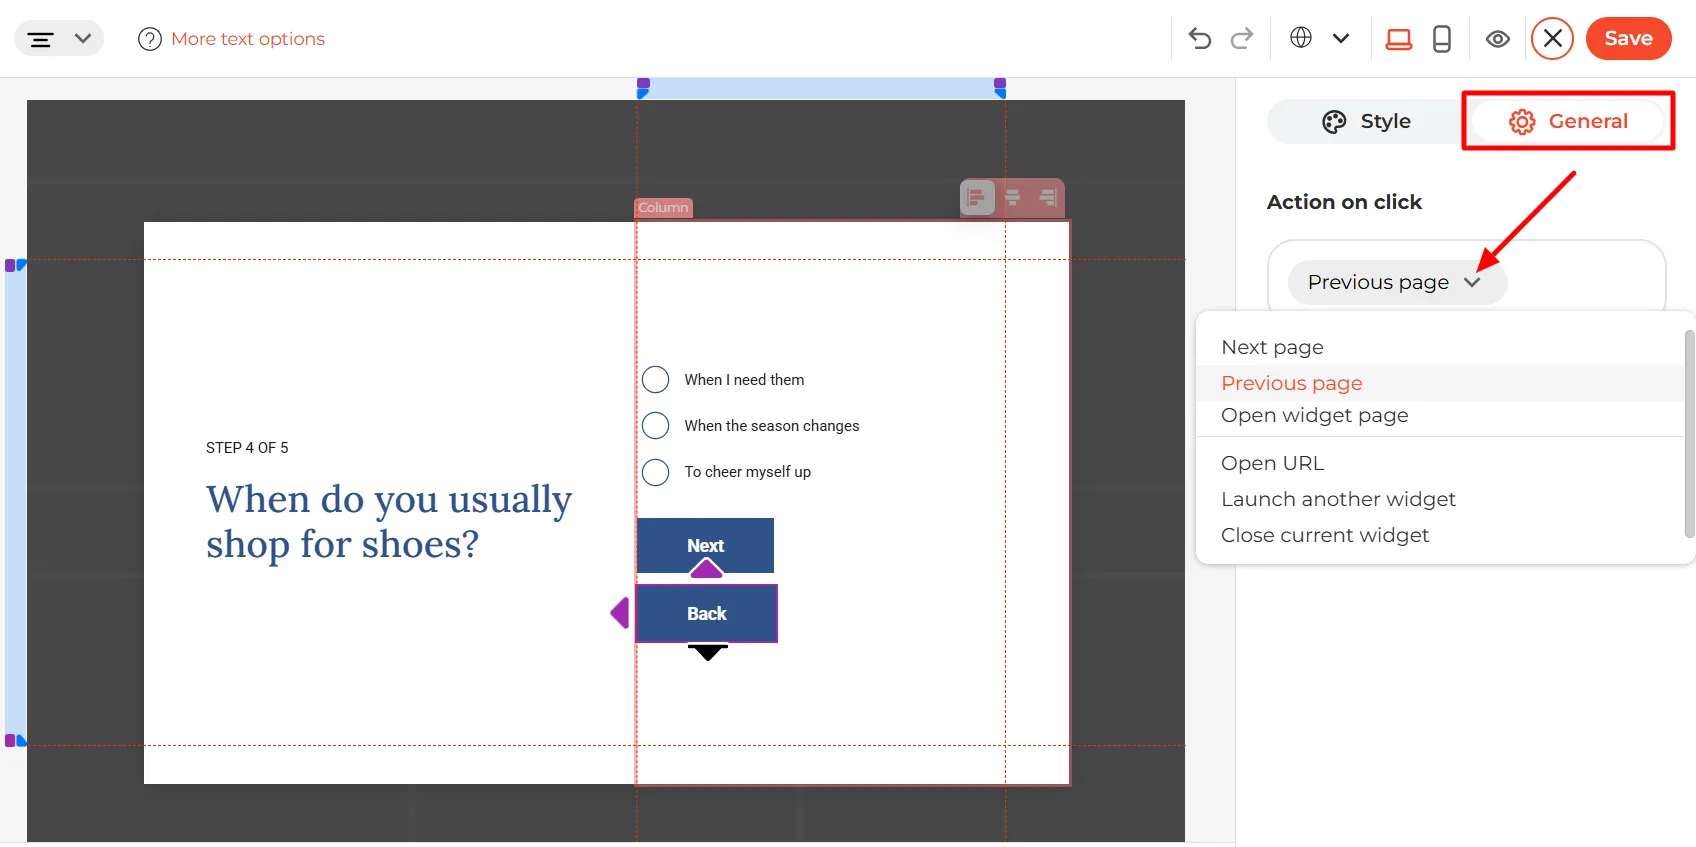This screenshot has width=1696, height=847.
Task: Choose 'Open URL' from the action list
Action: 1272,463
